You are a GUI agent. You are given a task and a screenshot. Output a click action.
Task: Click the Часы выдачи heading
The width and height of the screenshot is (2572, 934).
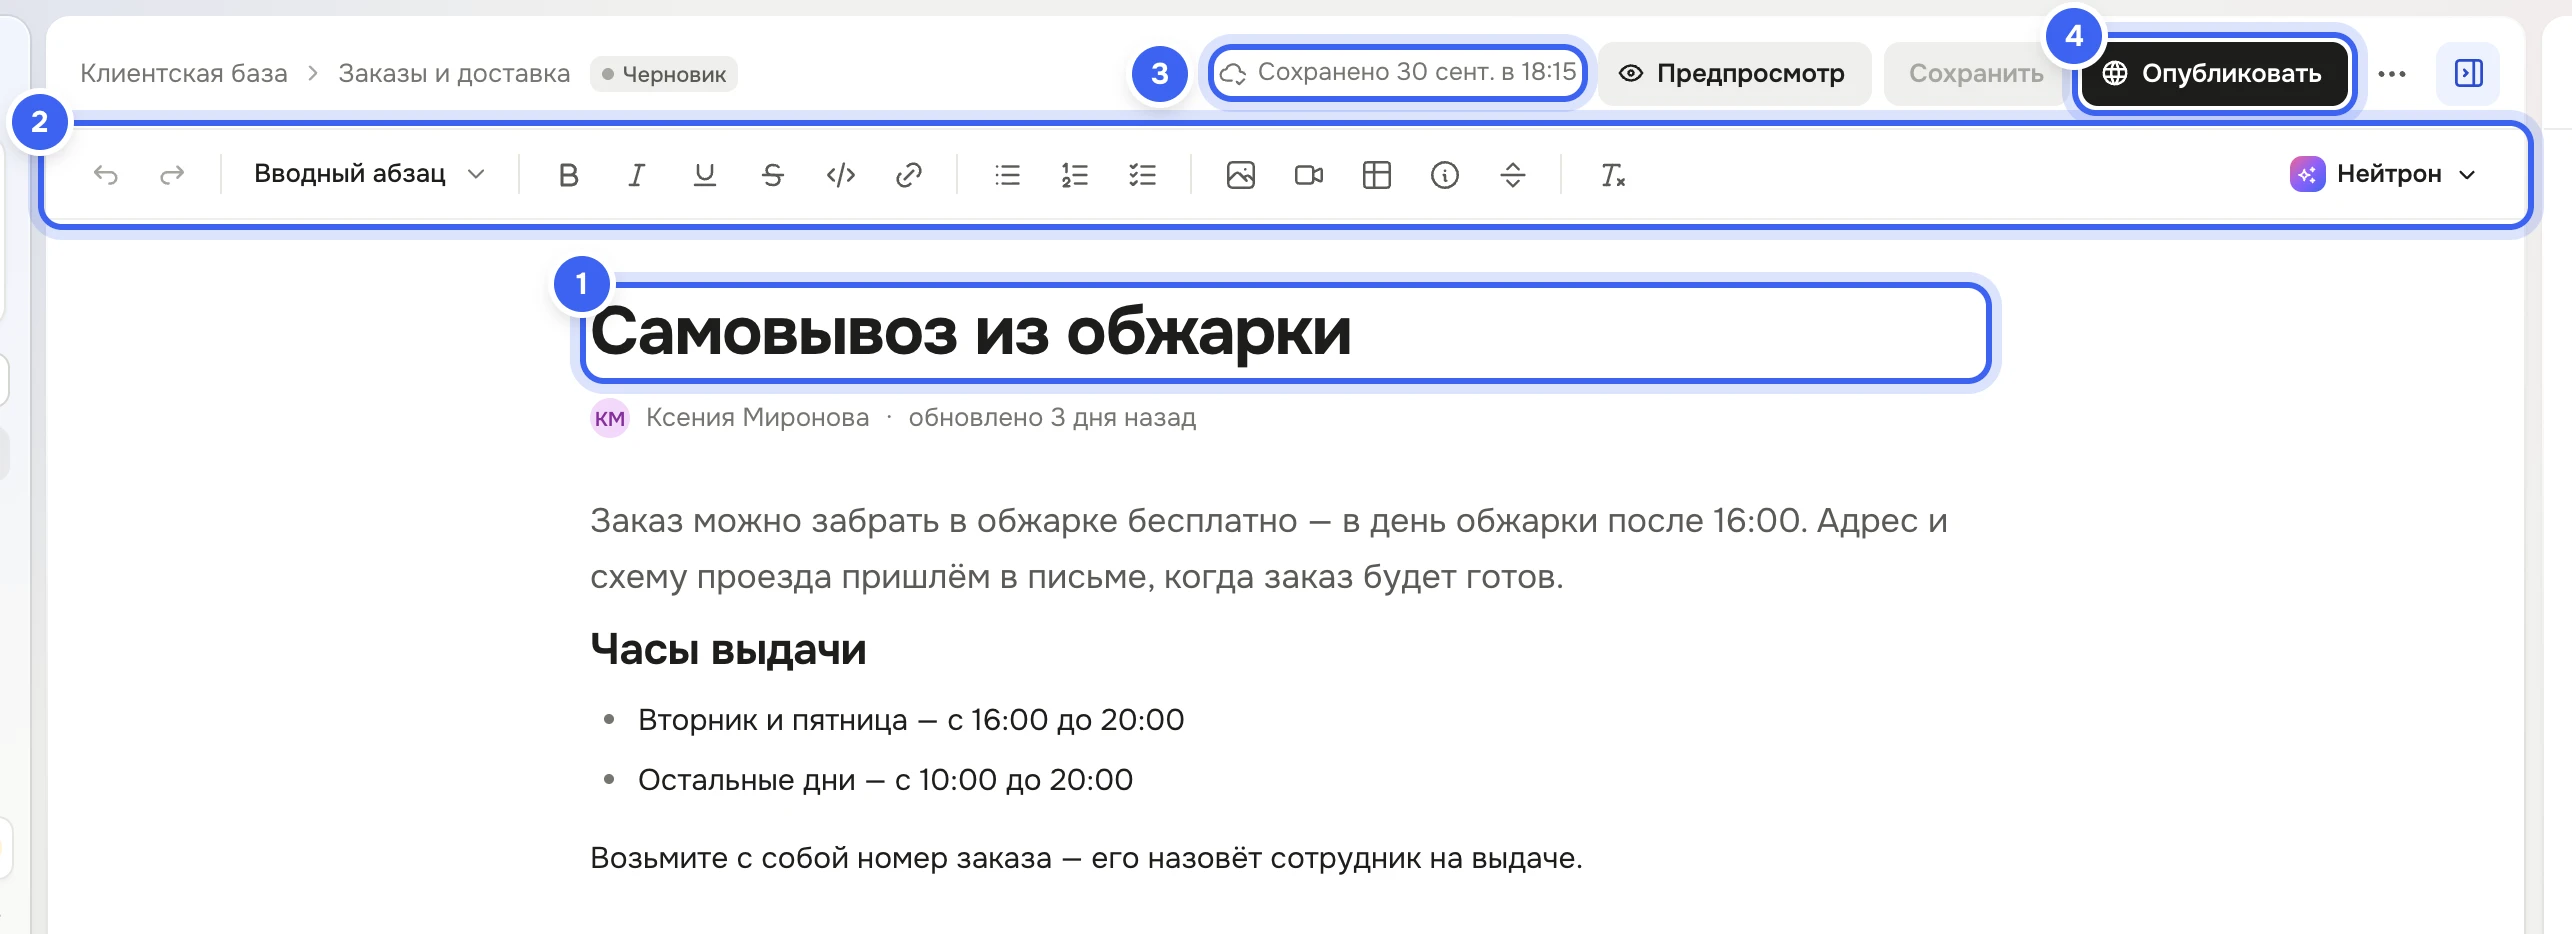coord(728,649)
